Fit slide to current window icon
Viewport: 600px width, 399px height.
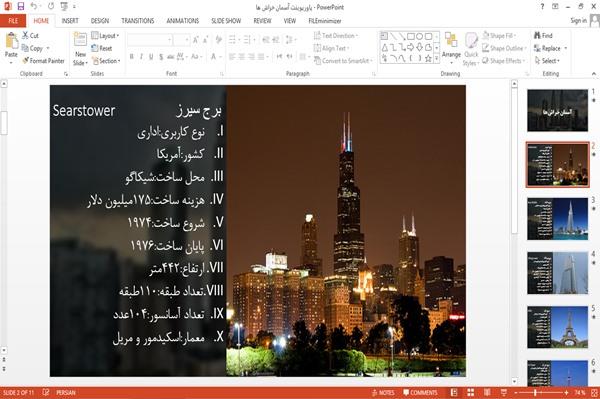point(594,392)
